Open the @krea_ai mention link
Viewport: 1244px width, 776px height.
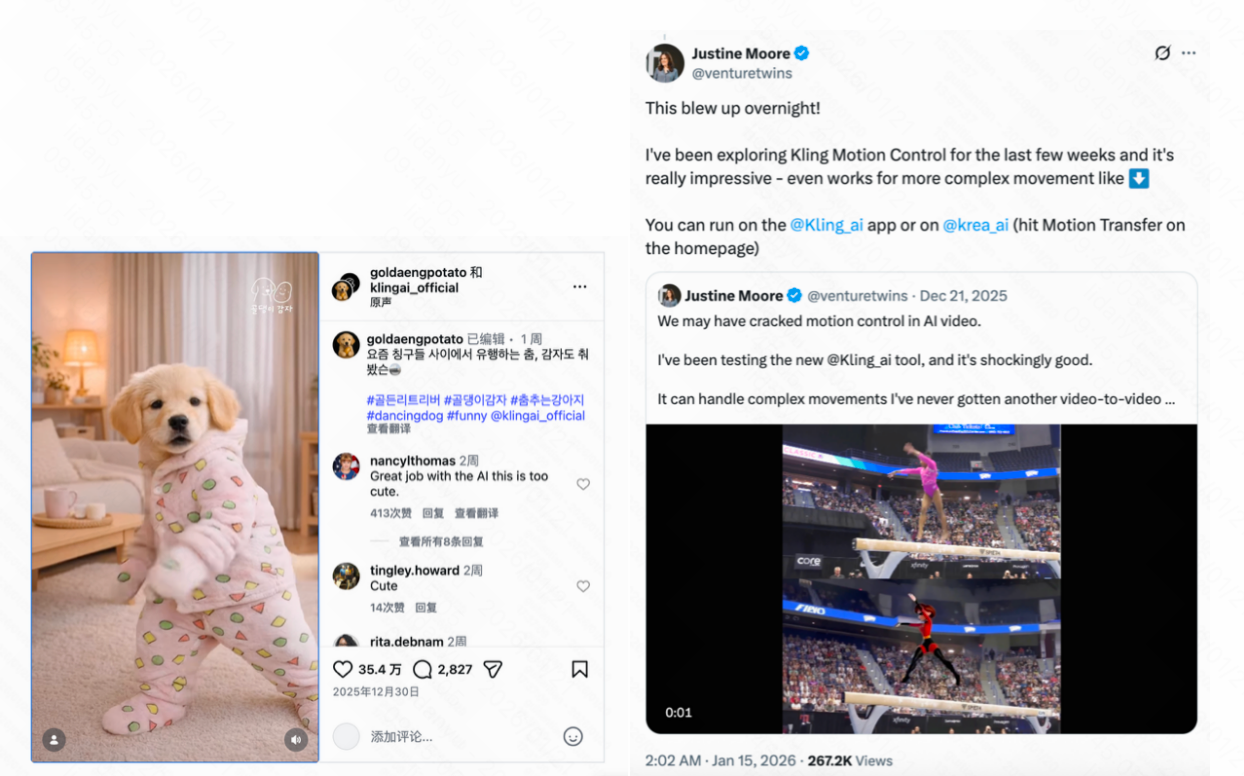coord(975,225)
